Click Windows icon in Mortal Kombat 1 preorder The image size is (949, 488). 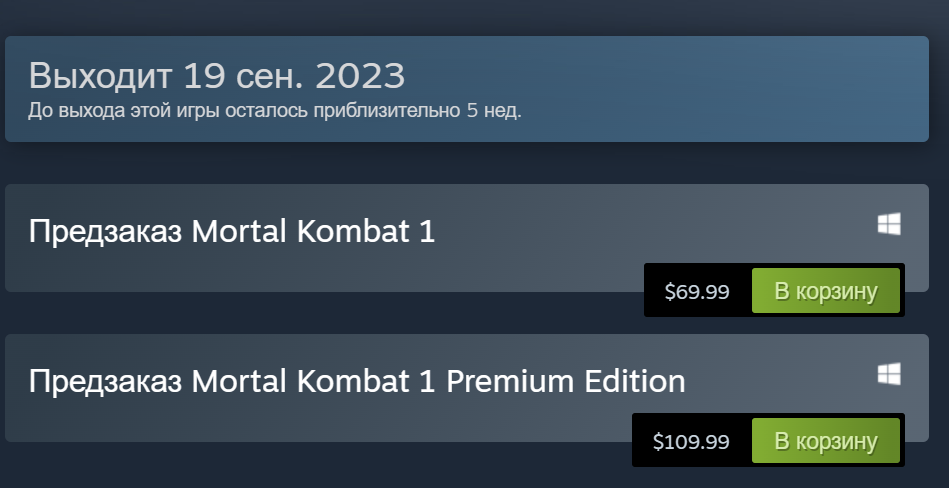[x=889, y=224]
